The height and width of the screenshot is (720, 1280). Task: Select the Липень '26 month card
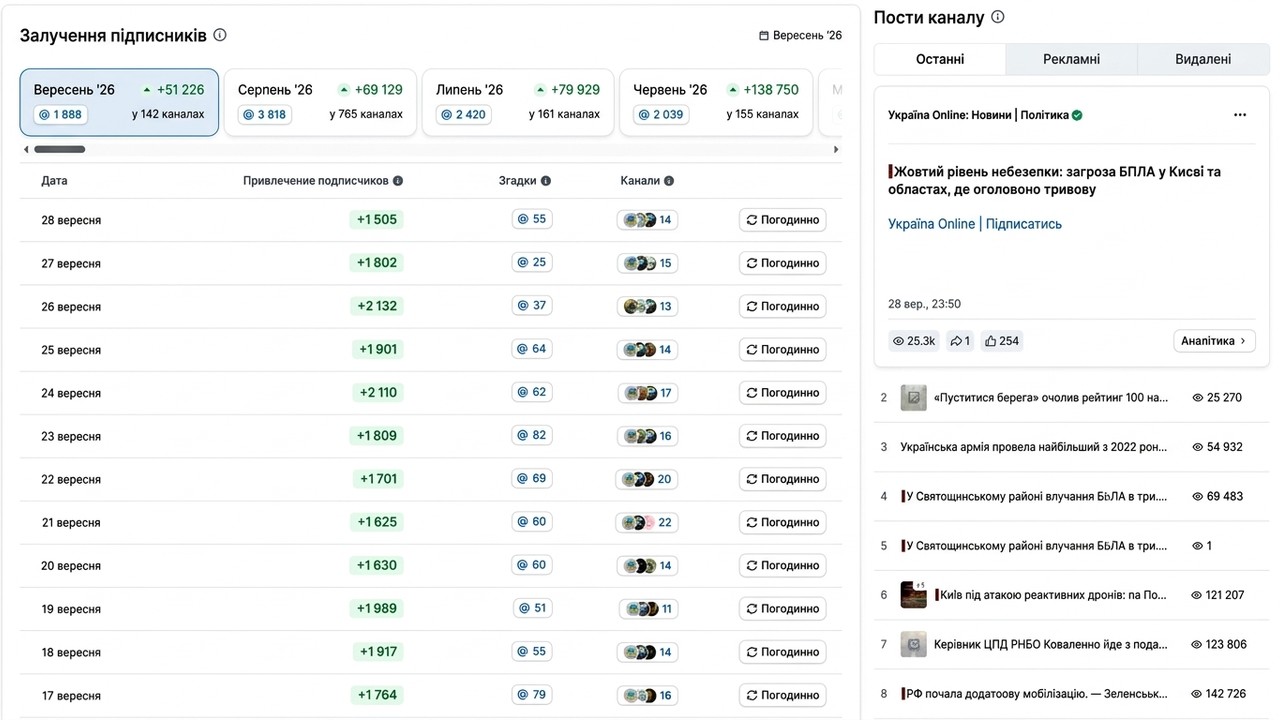518,102
